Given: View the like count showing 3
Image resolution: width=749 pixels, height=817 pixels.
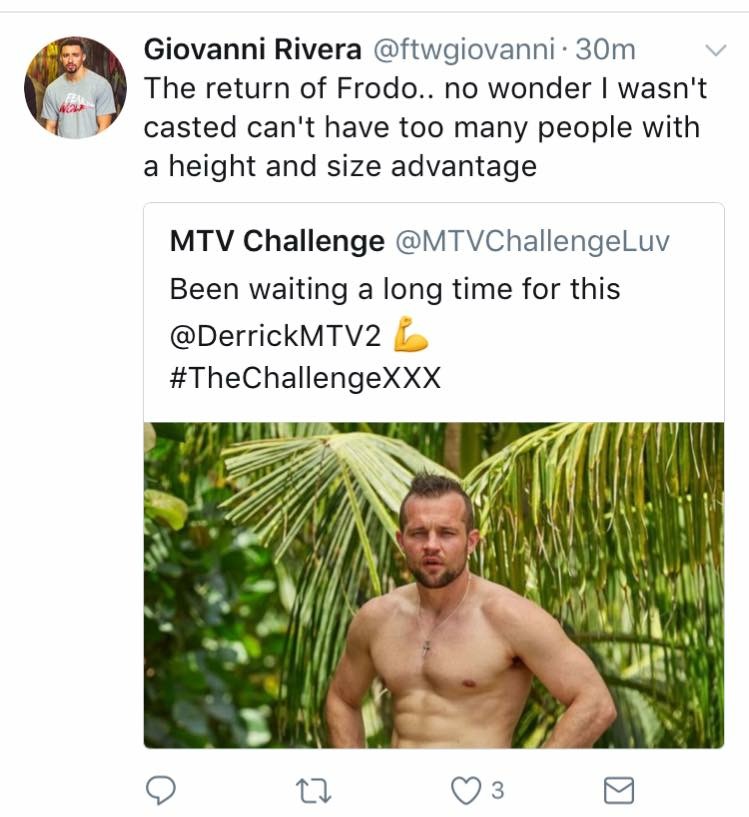Looking at the screenshot, I should (x=497, y=790).
